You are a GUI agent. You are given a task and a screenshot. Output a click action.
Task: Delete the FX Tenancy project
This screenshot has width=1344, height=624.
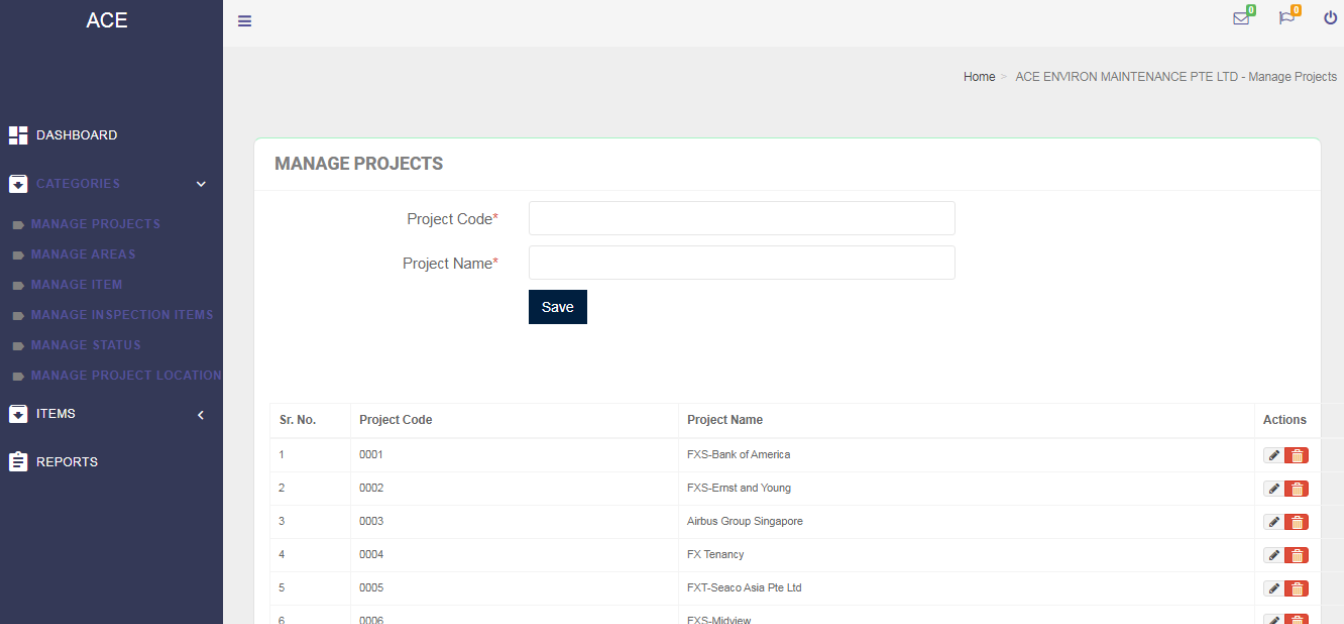pyautogui.click(x=1297, y=555)
